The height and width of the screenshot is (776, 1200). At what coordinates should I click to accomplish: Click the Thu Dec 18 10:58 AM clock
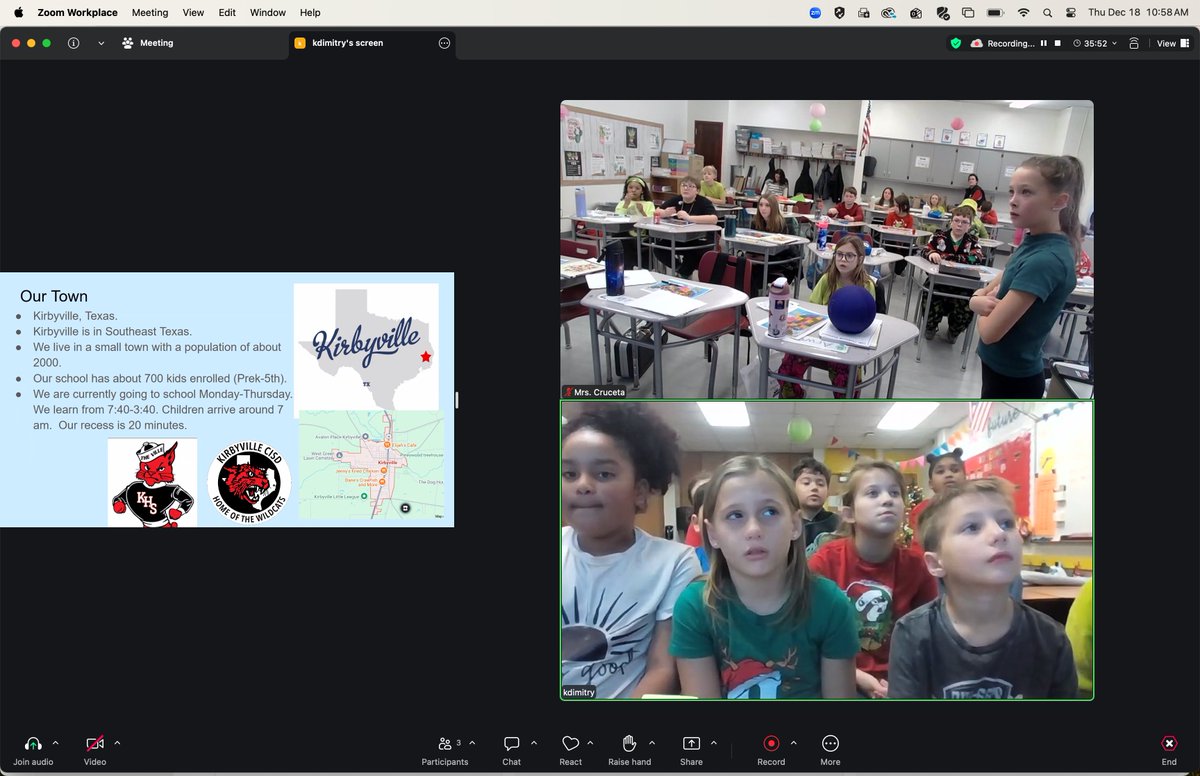[x=1138, y=12]
